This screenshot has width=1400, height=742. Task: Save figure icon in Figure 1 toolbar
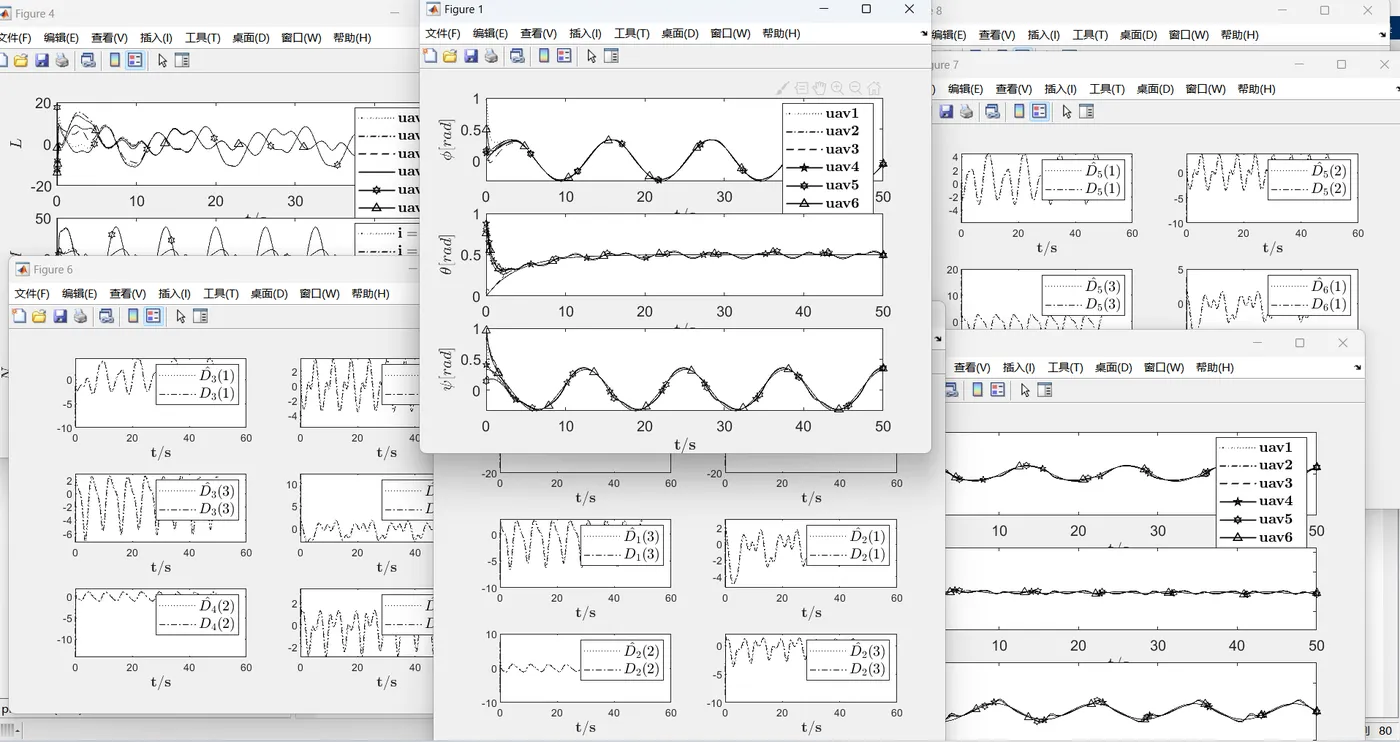471,56
